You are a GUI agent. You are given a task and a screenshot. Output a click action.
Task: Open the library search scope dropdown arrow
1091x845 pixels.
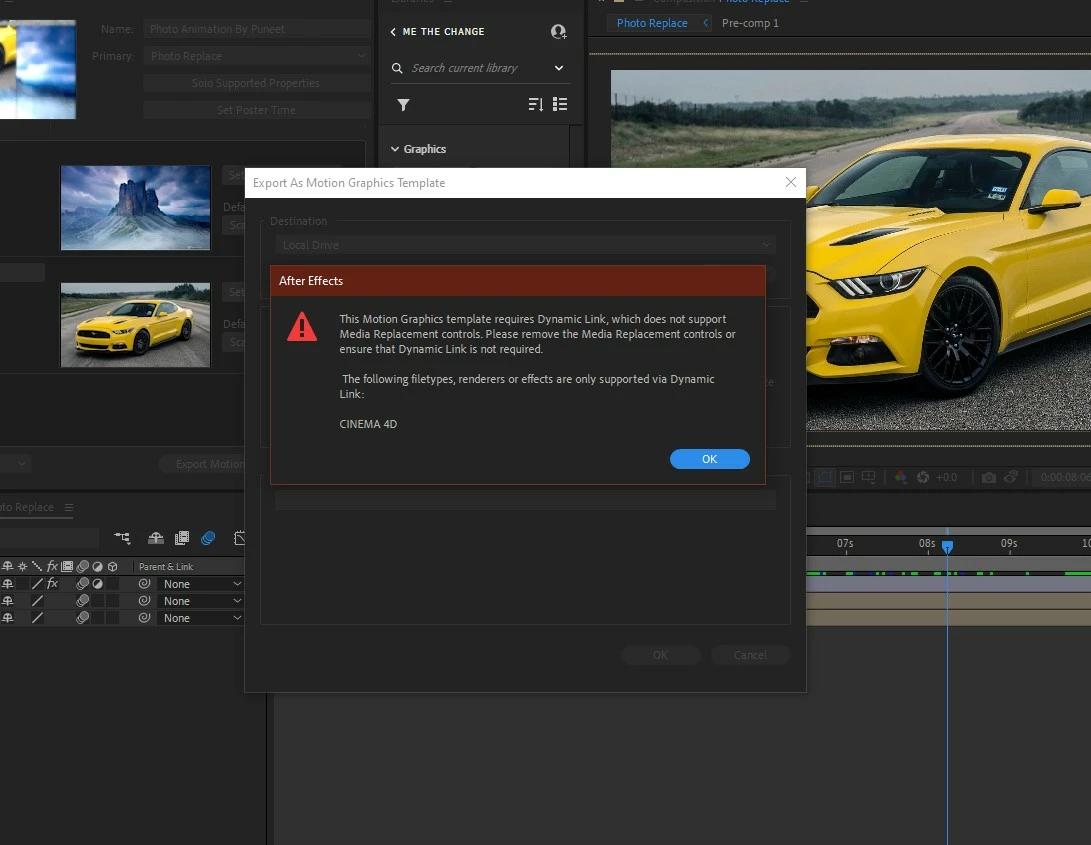coord(559,68)
